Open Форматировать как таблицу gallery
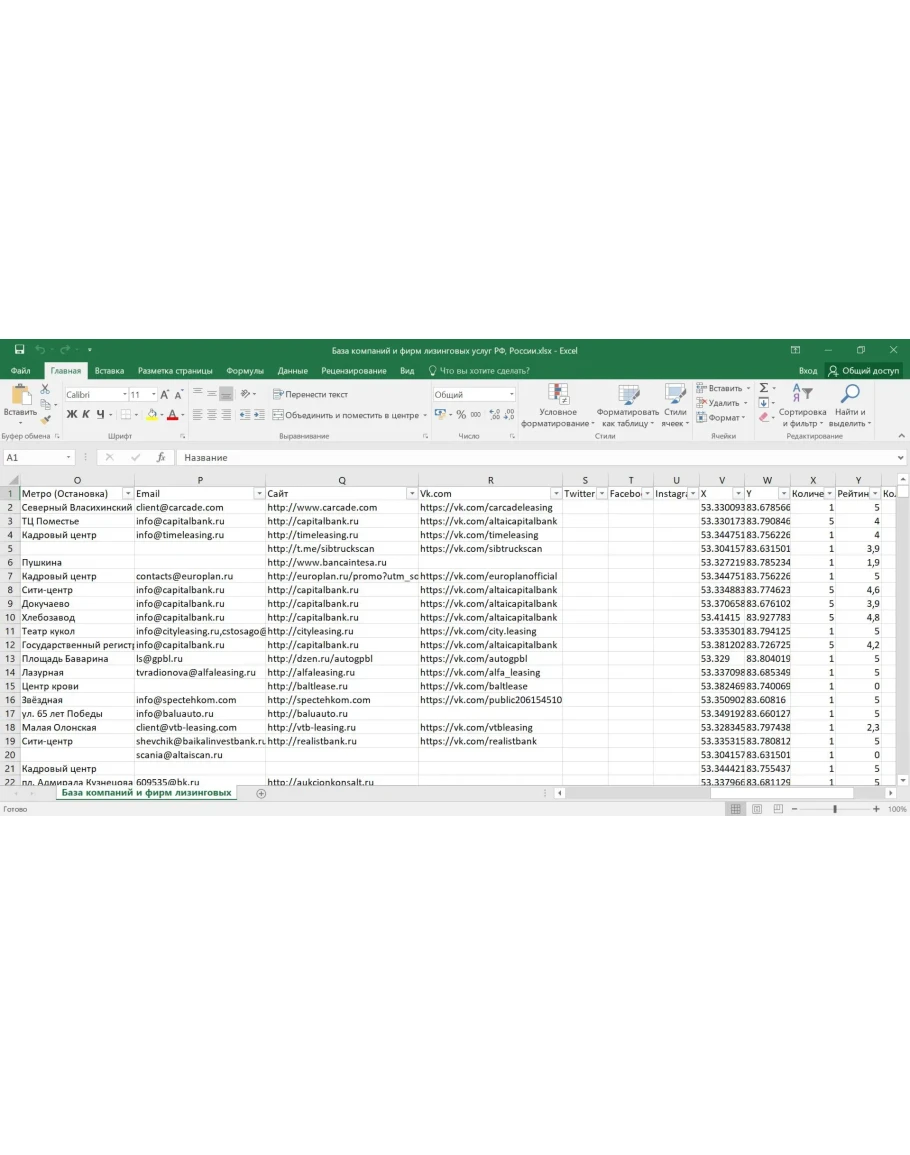 (x=627, y=405)
